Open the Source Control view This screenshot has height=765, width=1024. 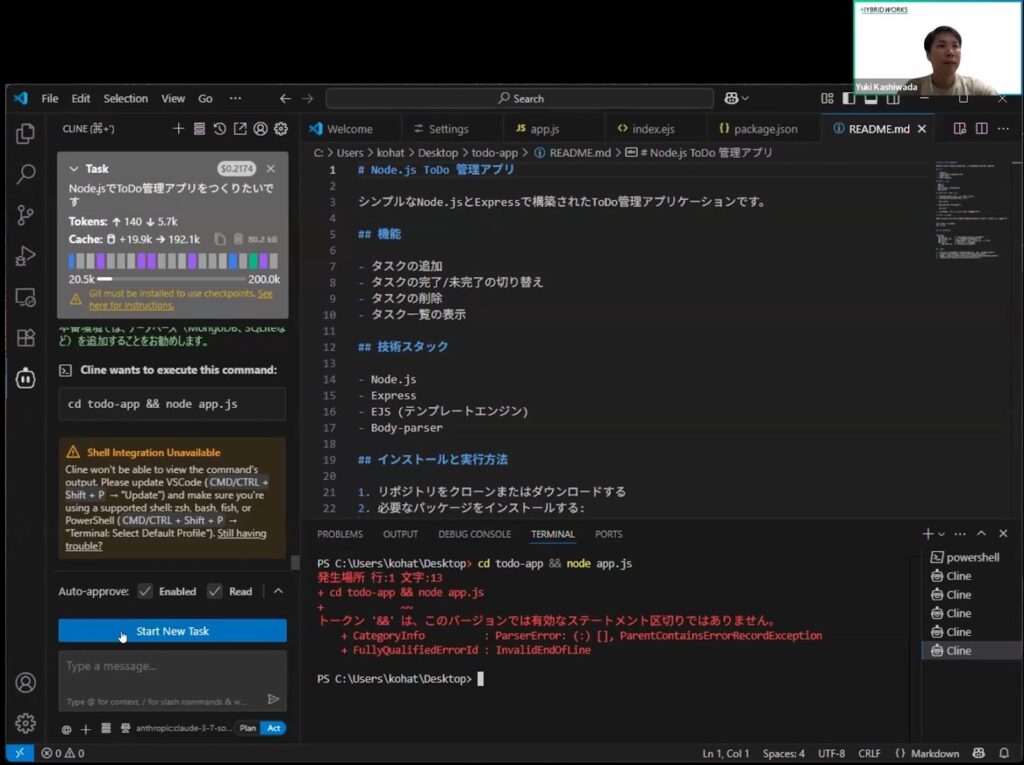[25, 215]
